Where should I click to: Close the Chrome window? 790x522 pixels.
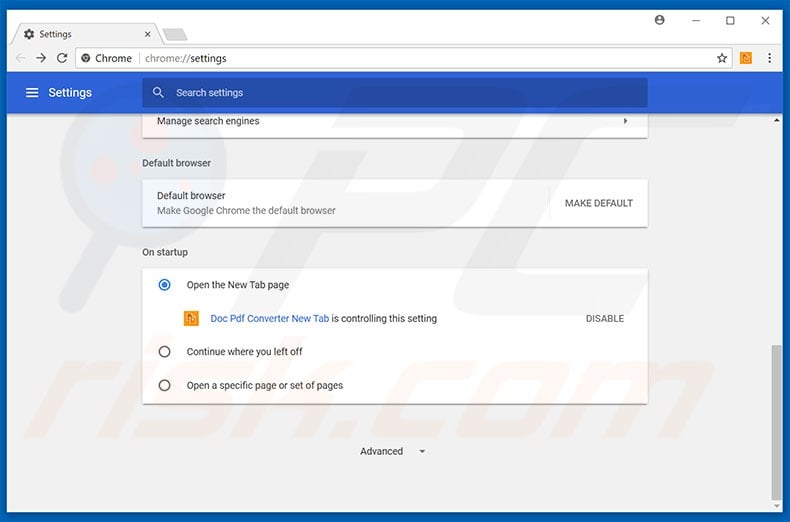[765, 21]
